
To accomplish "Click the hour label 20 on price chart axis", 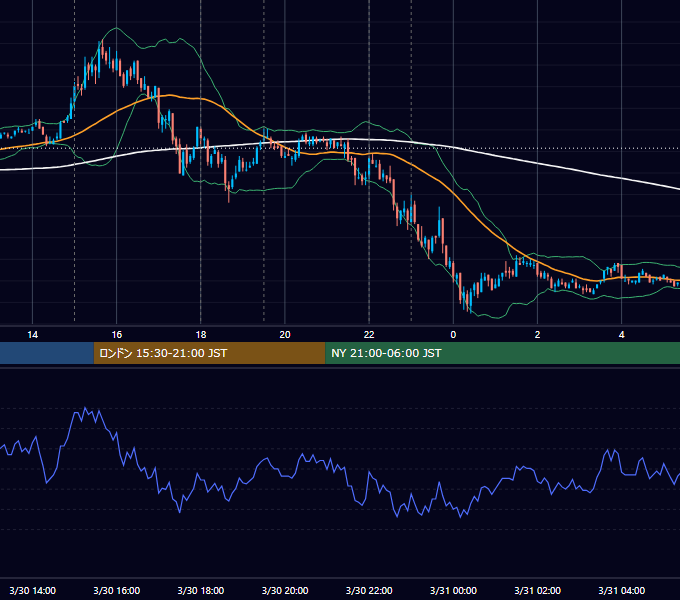I will (x=285, y=335).
